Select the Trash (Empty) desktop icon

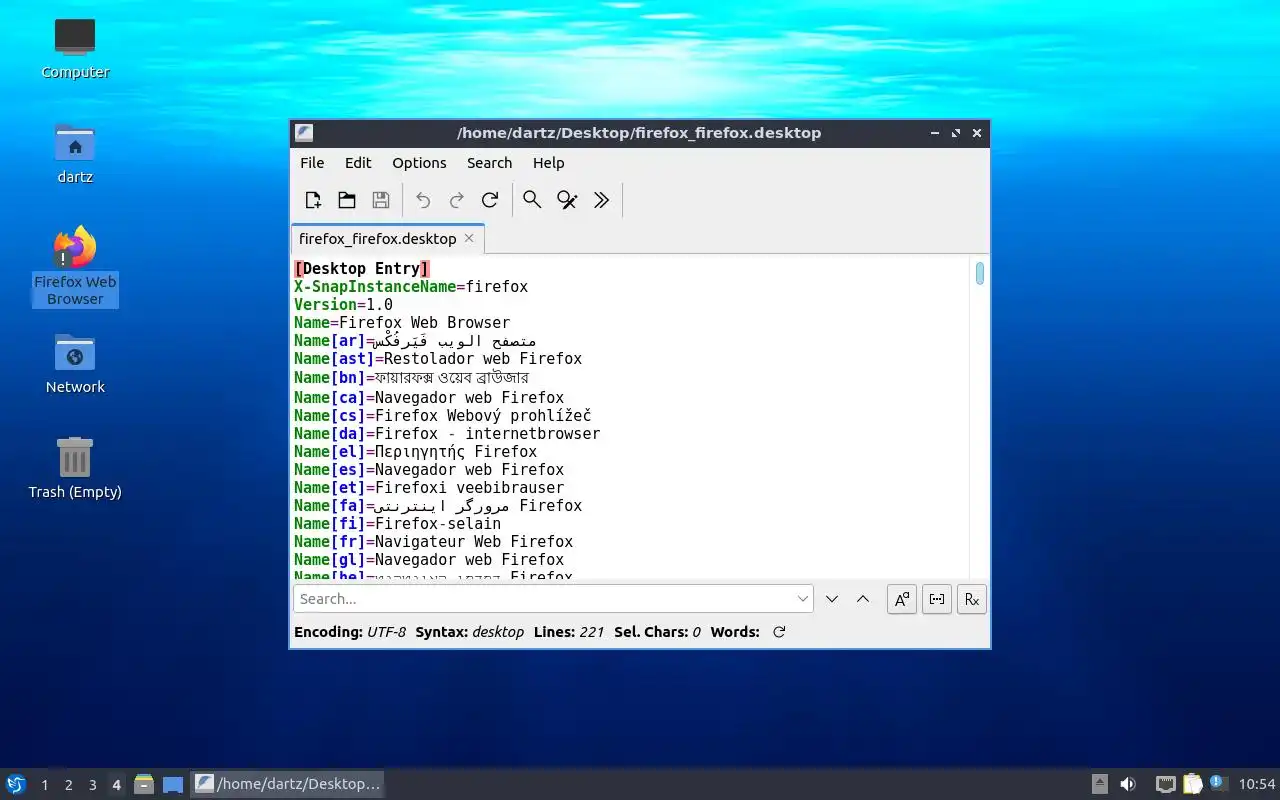click(75, 468)
